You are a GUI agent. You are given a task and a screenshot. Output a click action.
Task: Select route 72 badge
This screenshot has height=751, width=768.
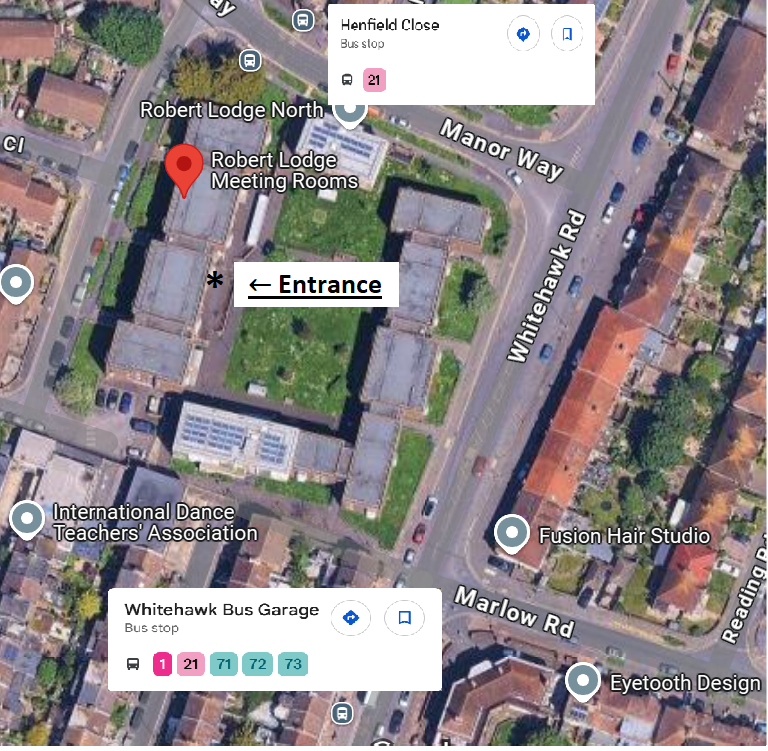[x=258, y=664]
